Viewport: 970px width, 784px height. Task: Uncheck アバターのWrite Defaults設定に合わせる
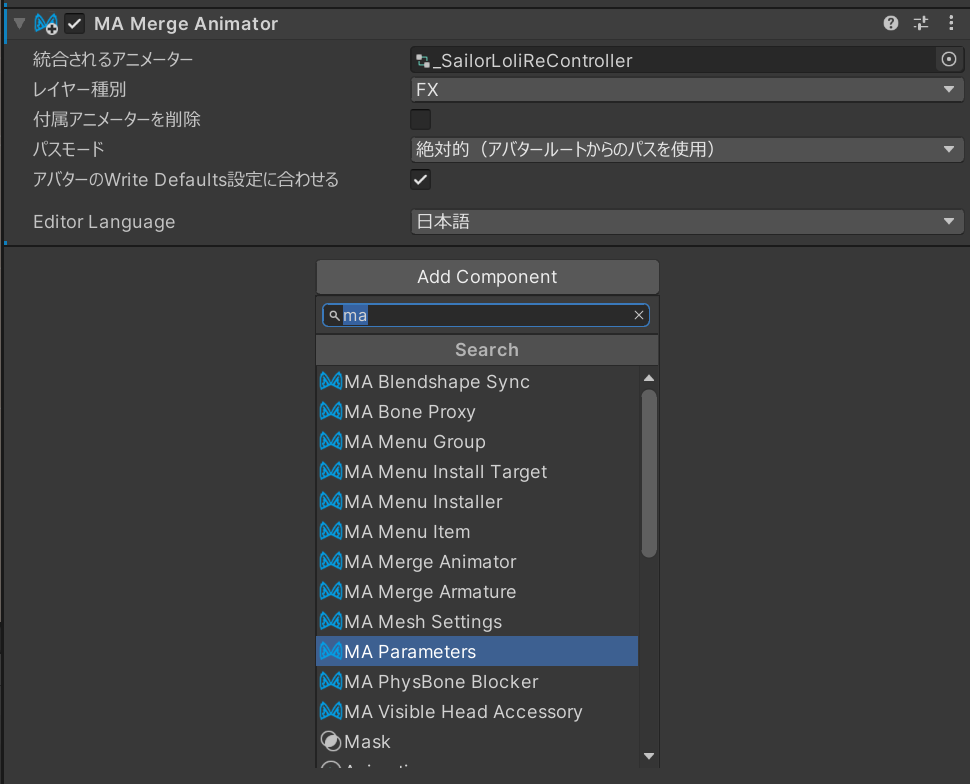(x=420, y=179)
